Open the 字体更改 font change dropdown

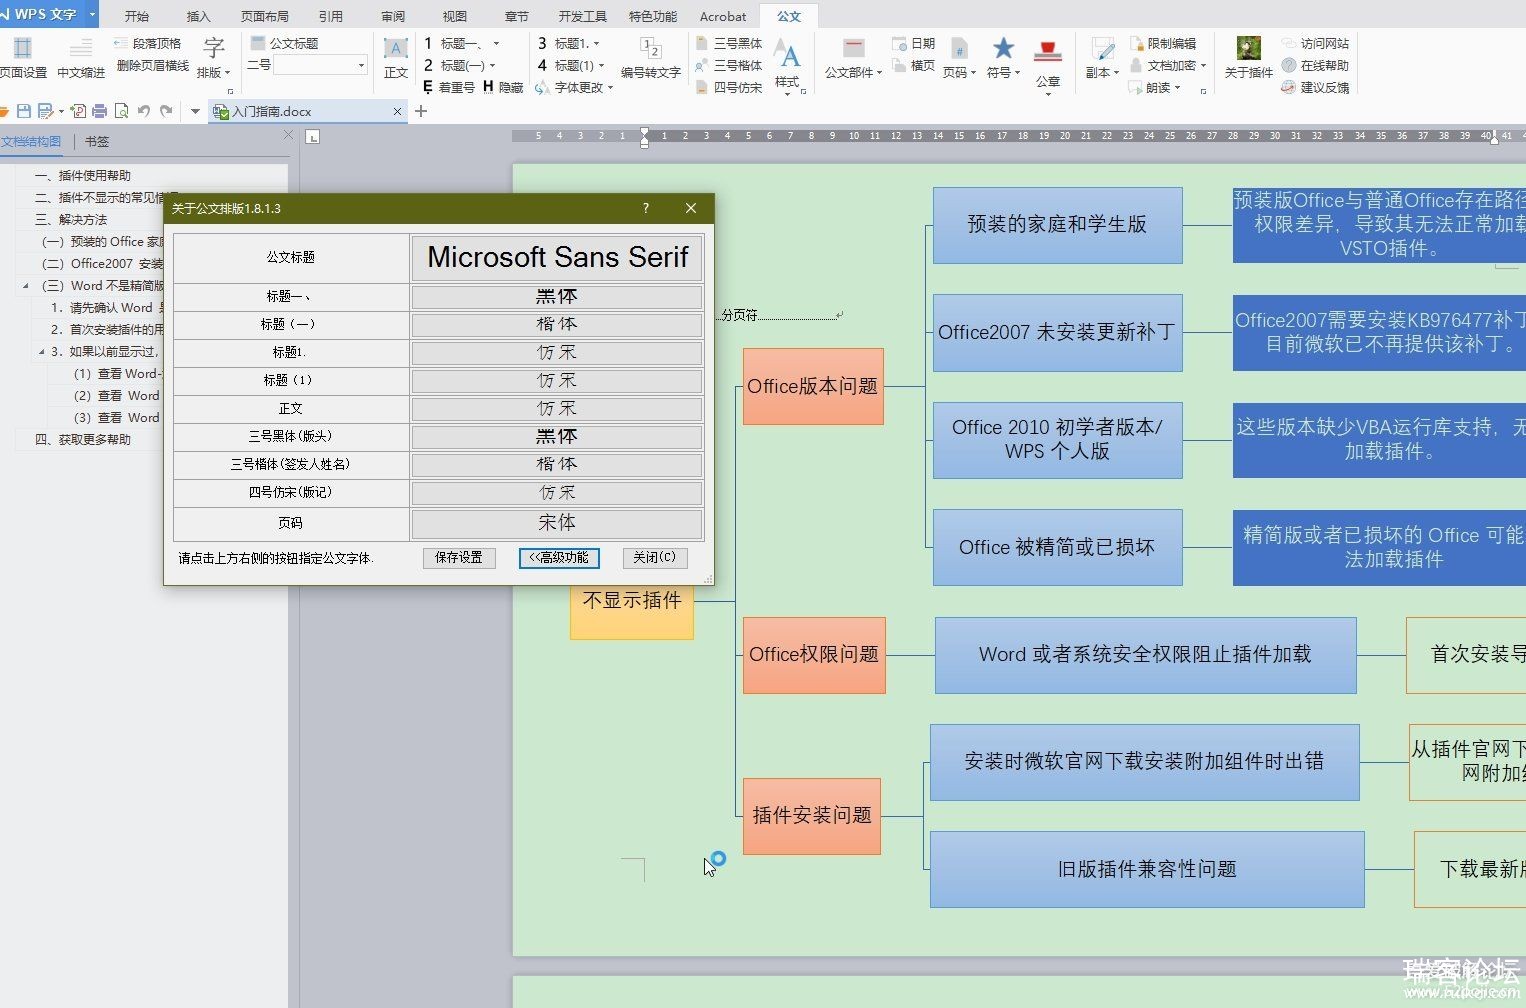[x=574, y=88]
